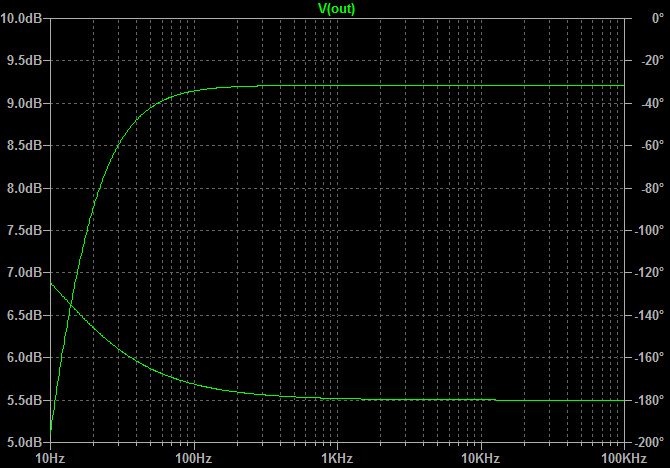Image resolution: width=670 pixels, height=468 pixels.
Task: Click the -20° phase axis label
Action: click(x=653, y=61)
